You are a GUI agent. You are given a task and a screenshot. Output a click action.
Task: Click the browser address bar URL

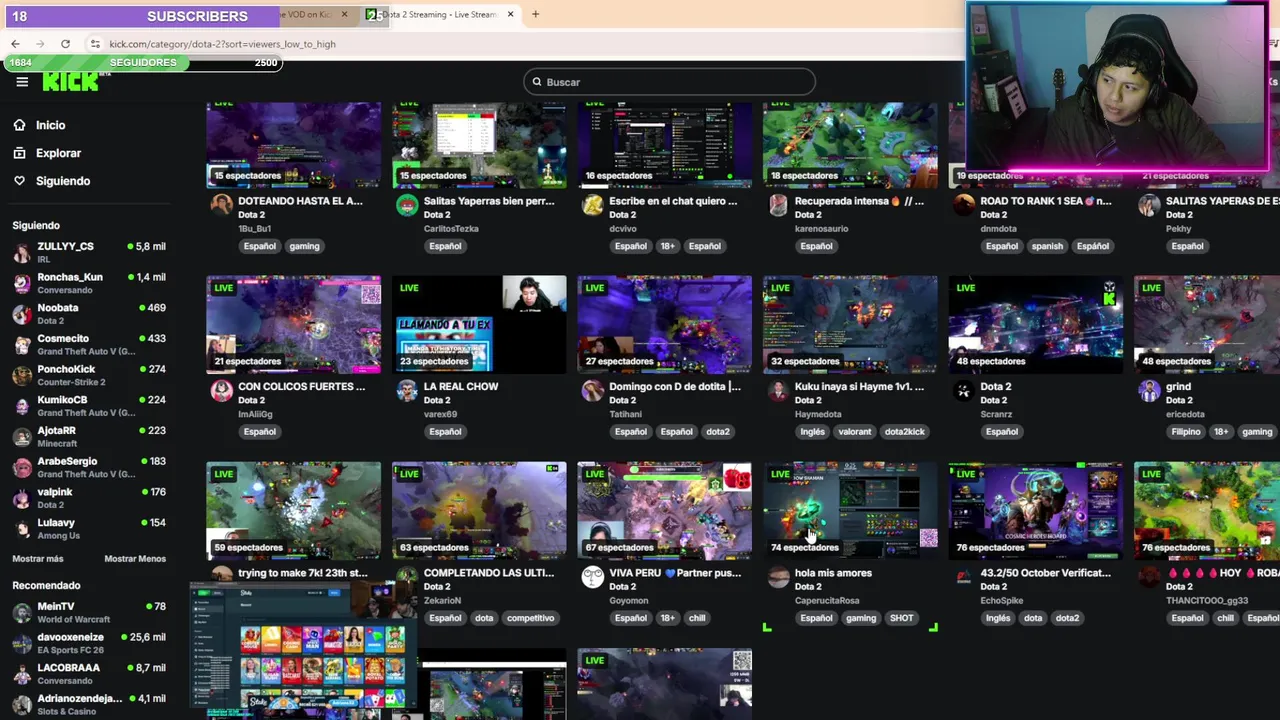tap(222, 44)
